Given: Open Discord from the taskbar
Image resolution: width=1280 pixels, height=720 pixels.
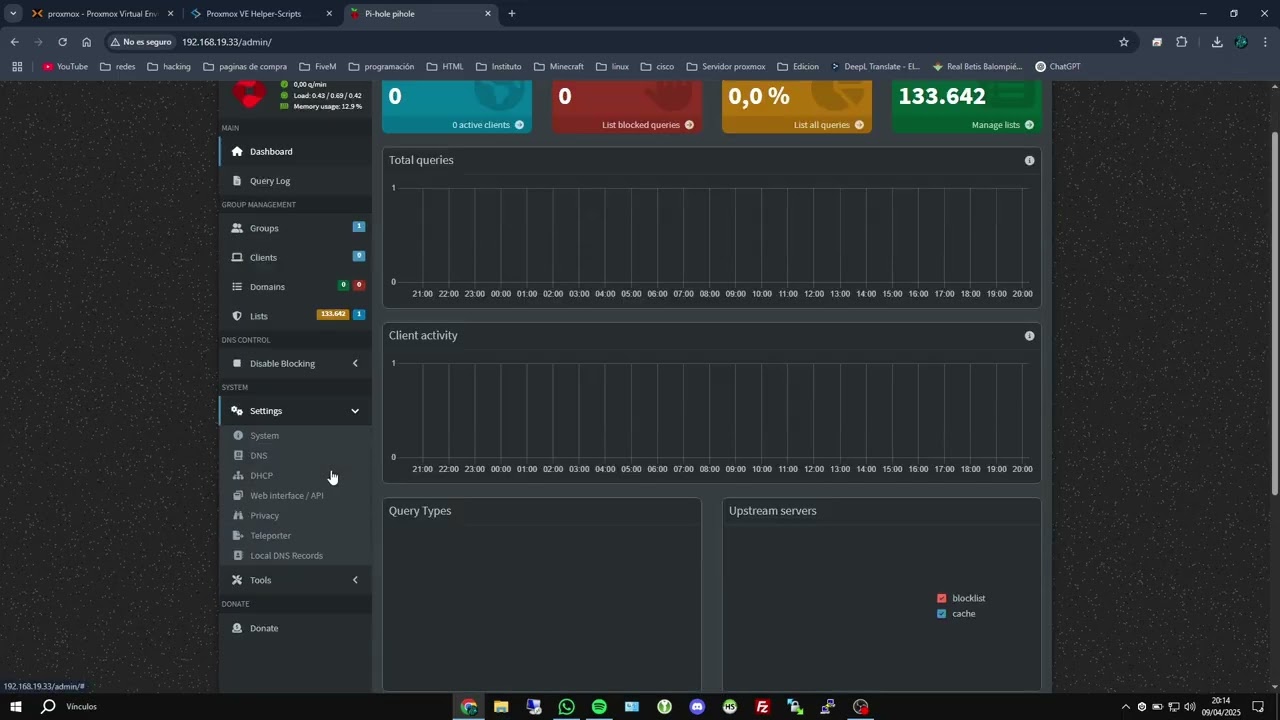Looking at the screenshot, I should pyautogui.click(x=697, y=707).
